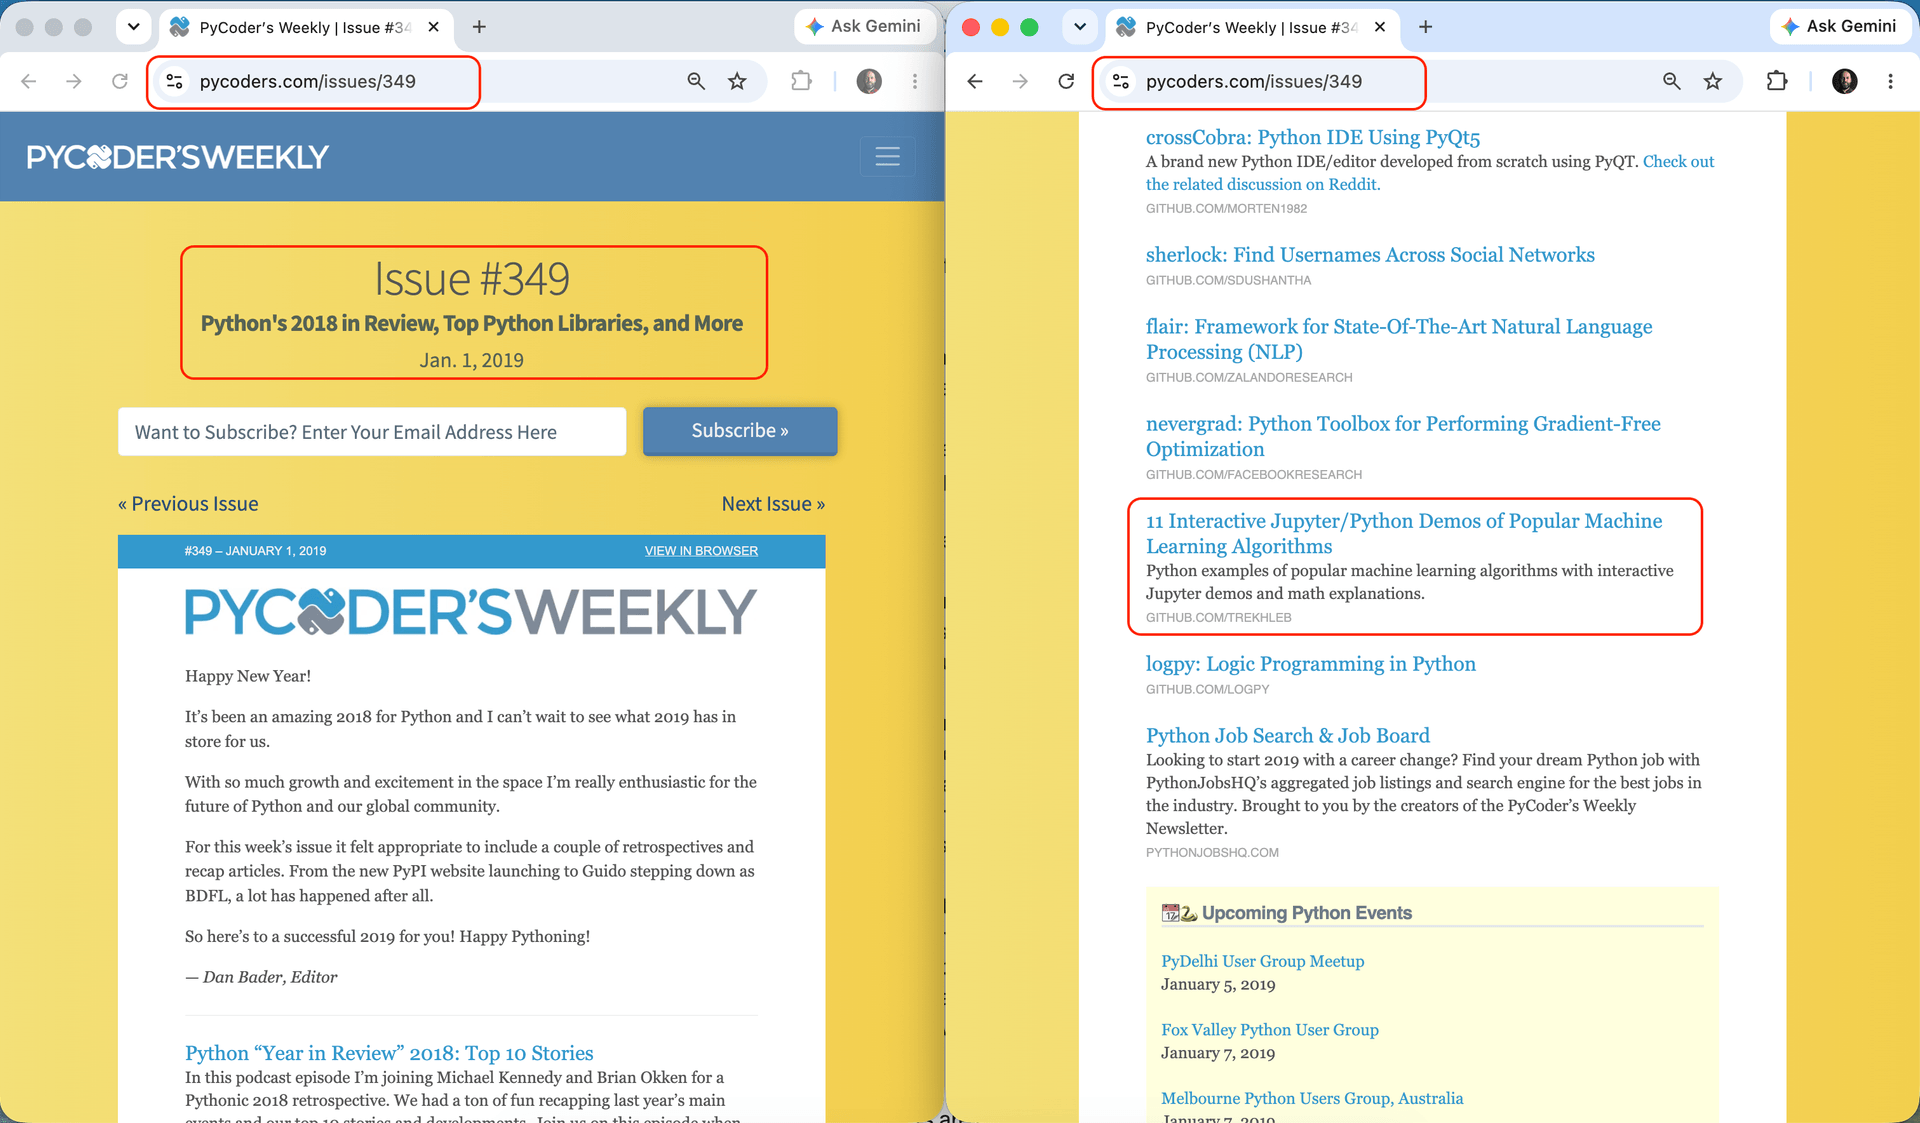Go to Previous Issue link
This screenshot has width=1920, height=1123.
point(188,504)
